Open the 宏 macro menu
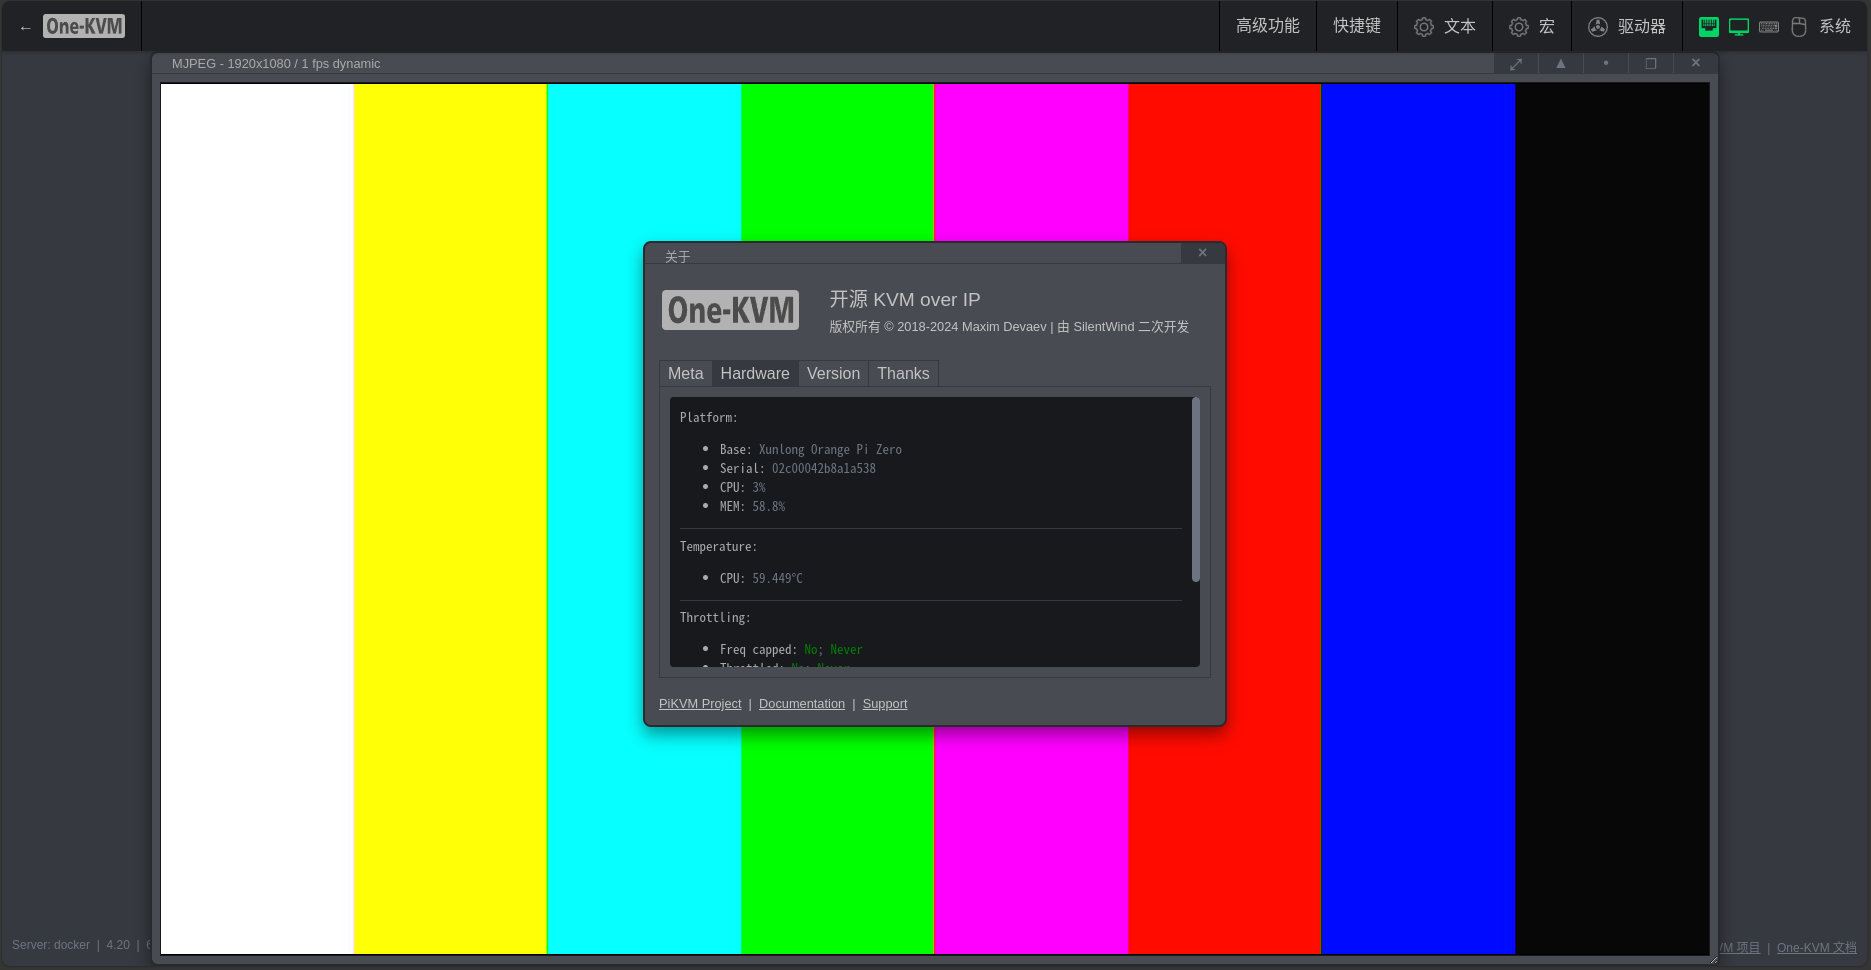This screenshot has height=970, width=1871. (1532, 26)
